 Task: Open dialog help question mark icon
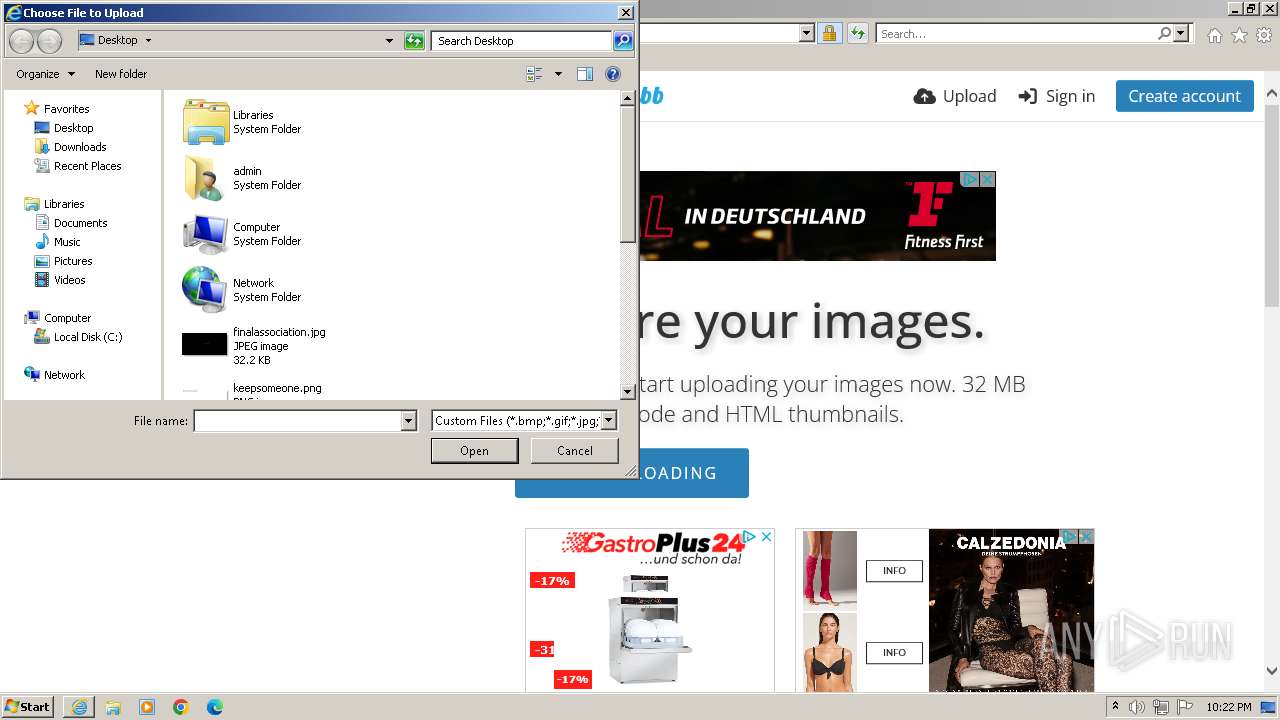coord(613,74)
